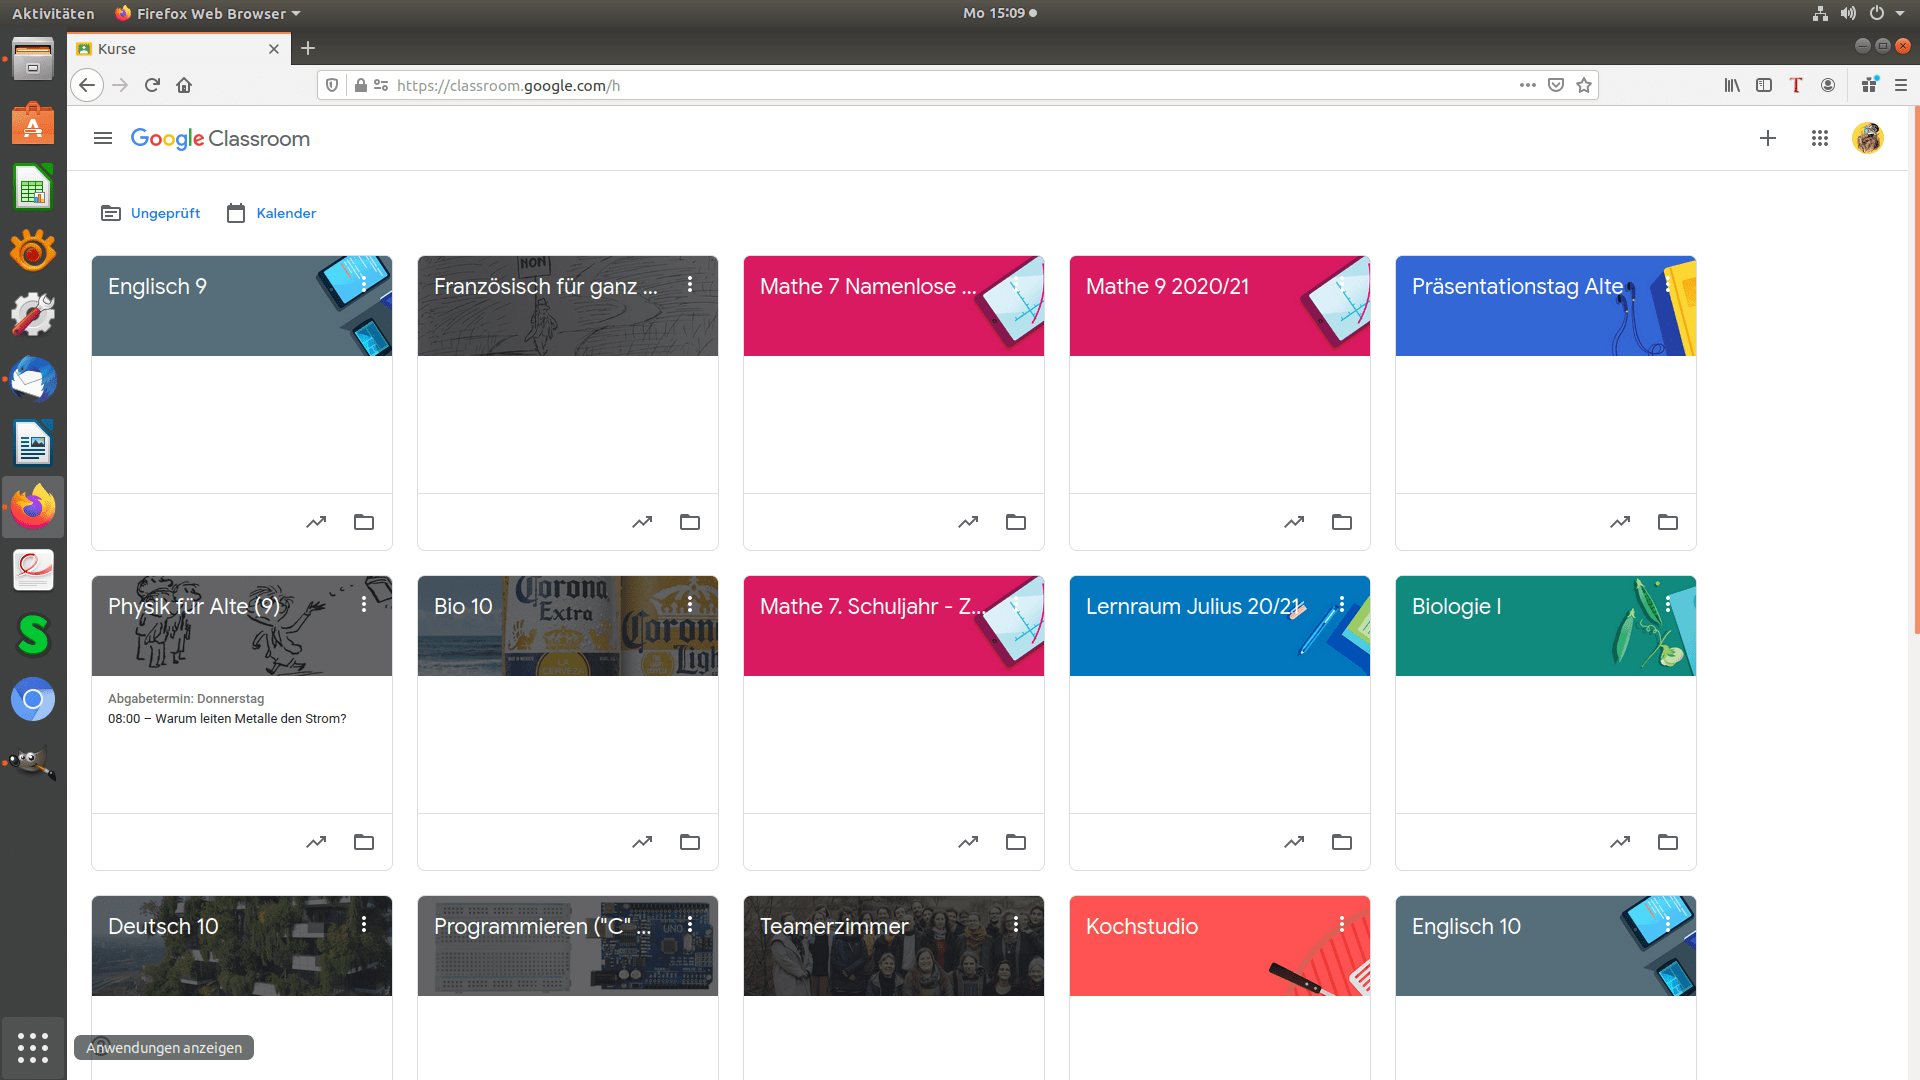
Task: Reload the page in Firefox
Action: [152, 85]
